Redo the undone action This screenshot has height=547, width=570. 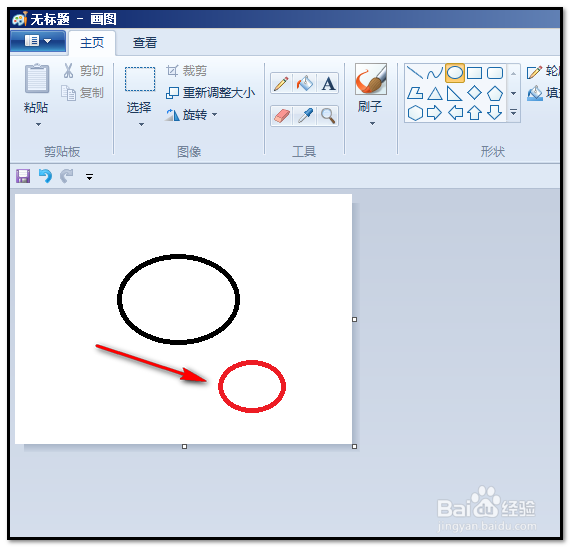click(67, 176)
